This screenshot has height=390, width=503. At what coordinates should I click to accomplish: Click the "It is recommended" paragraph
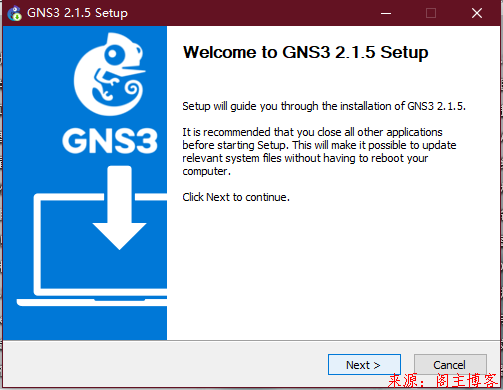(319, 152)
